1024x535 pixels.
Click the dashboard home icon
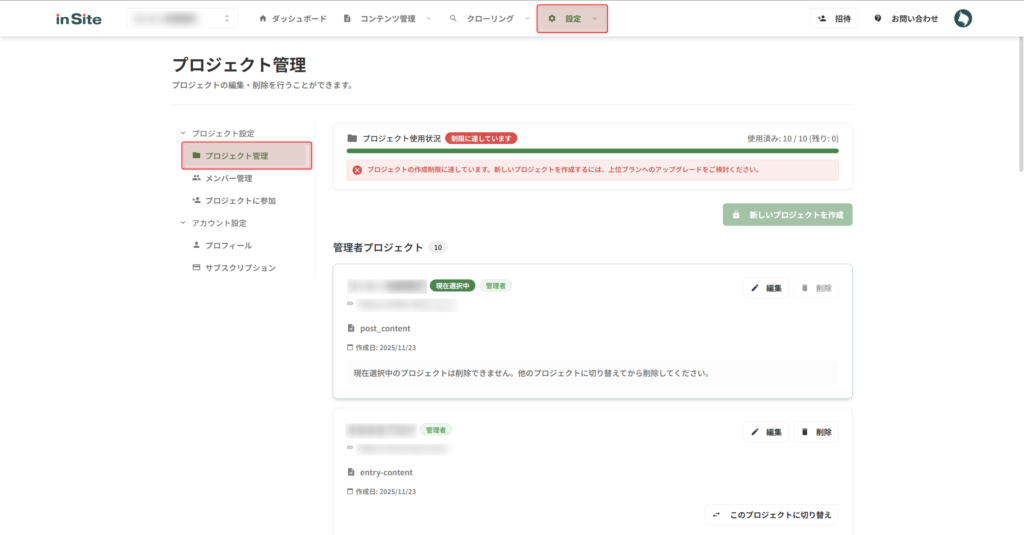coord(263,18)
